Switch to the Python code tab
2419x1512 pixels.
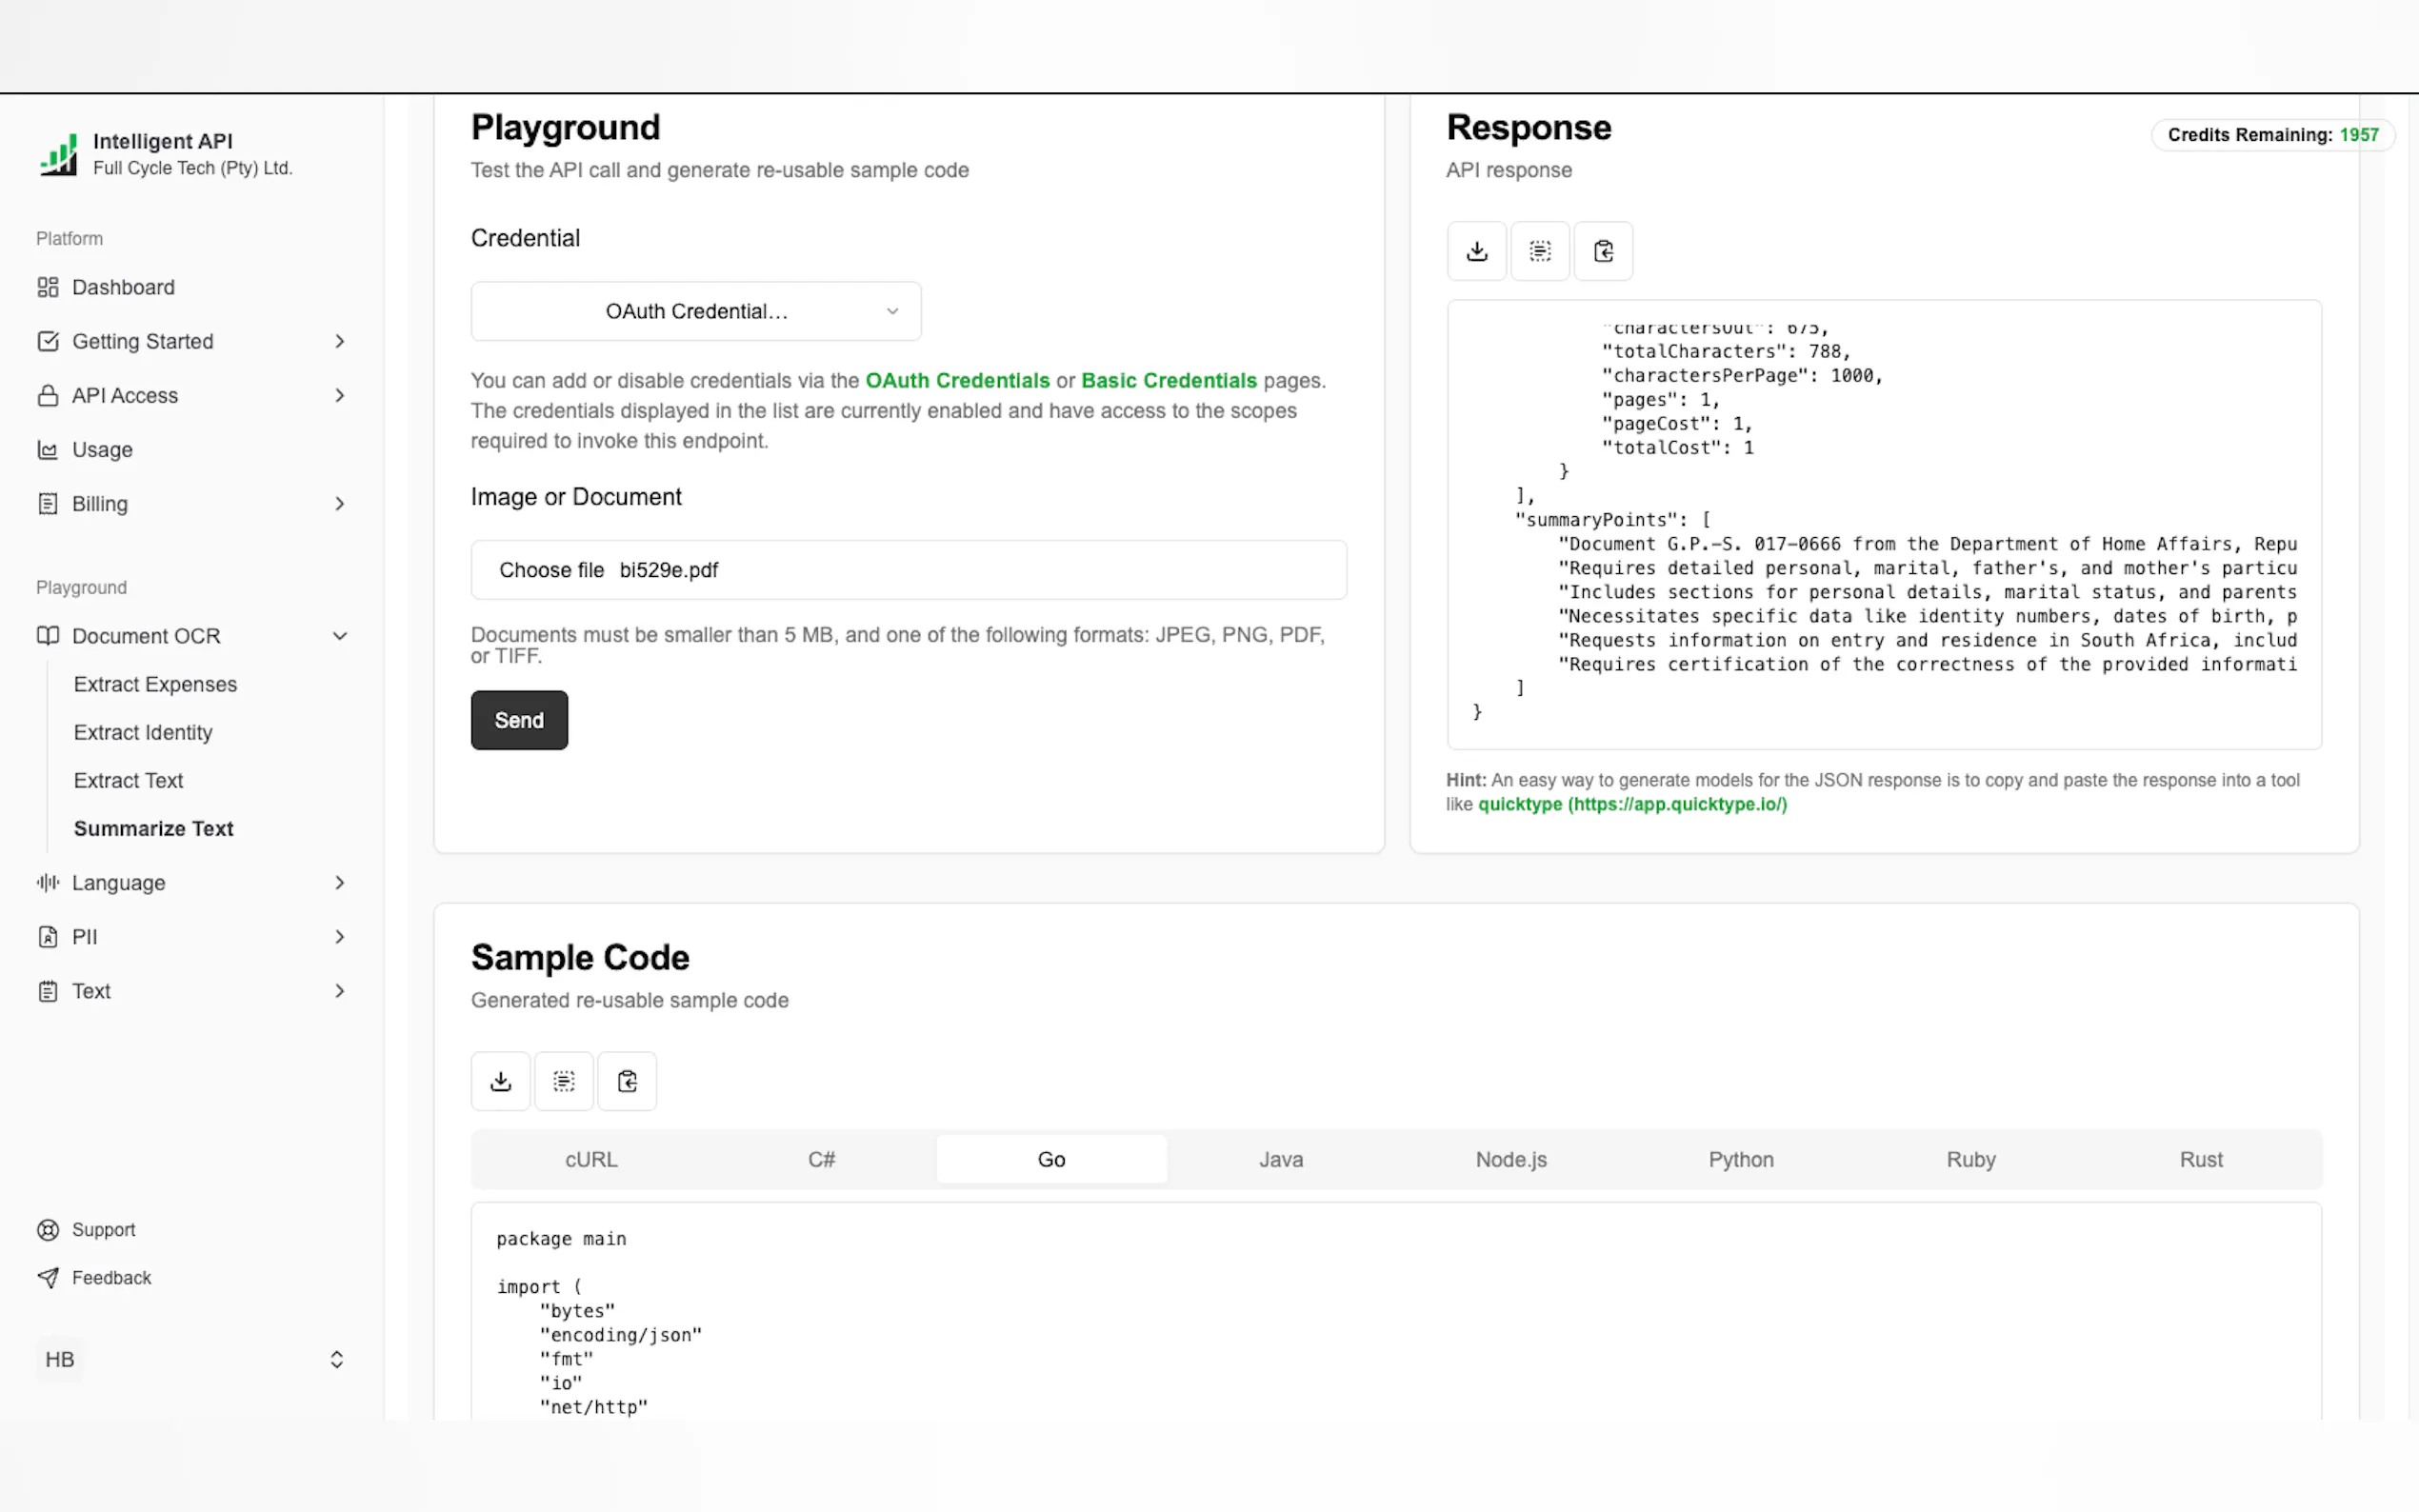(1740, 1159)
